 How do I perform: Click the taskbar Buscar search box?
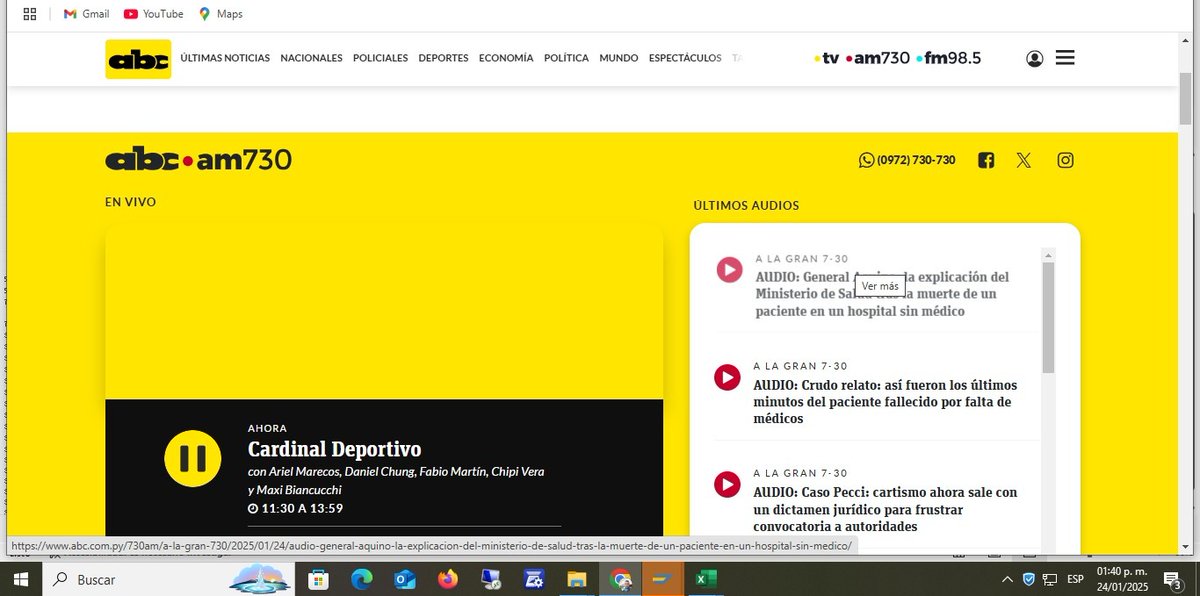(x=168, y=579)
